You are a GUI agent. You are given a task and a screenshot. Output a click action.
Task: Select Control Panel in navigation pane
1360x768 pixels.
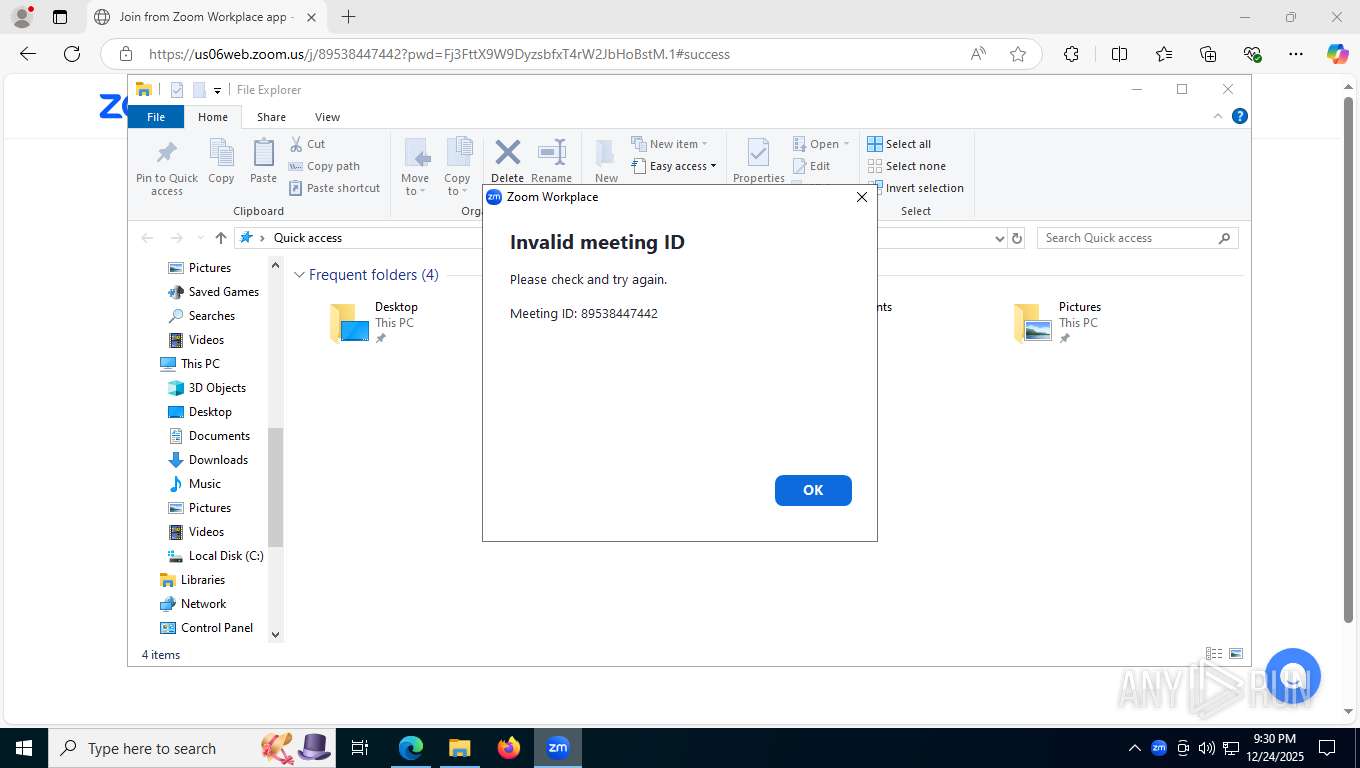[x=207, y=628]
